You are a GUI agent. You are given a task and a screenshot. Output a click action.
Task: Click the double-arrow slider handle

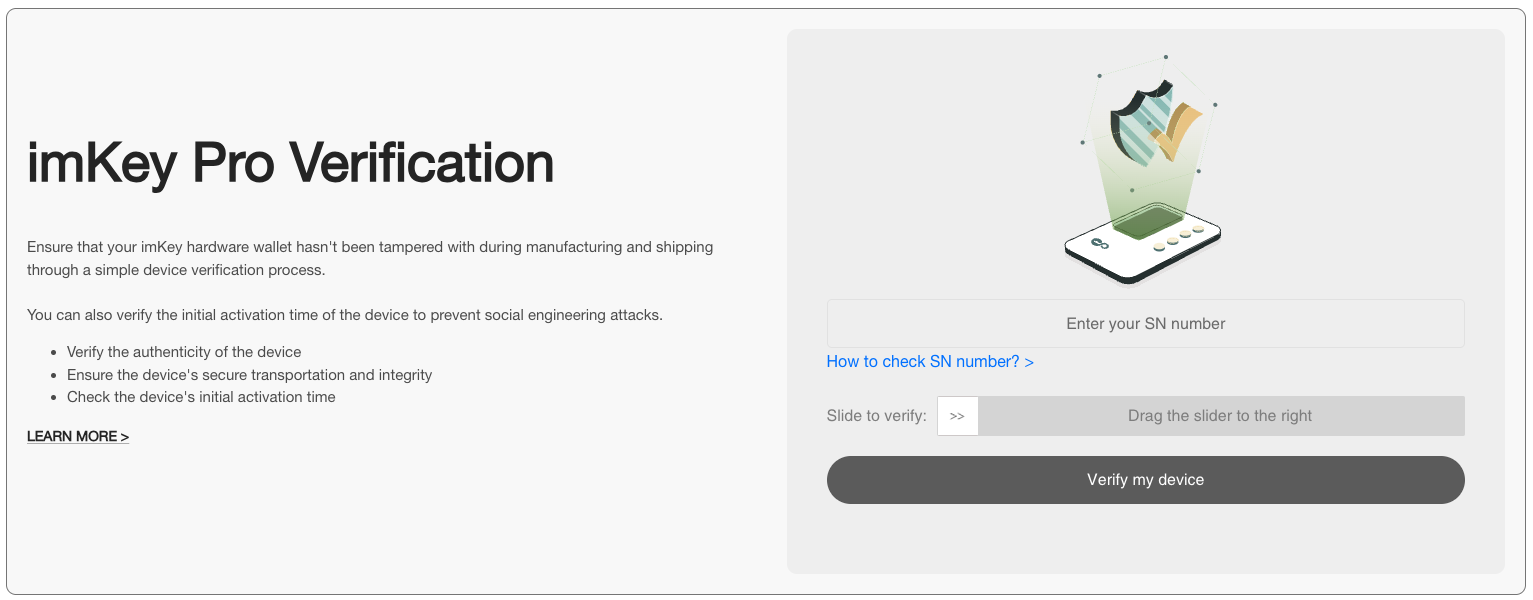tap(957, 416)
